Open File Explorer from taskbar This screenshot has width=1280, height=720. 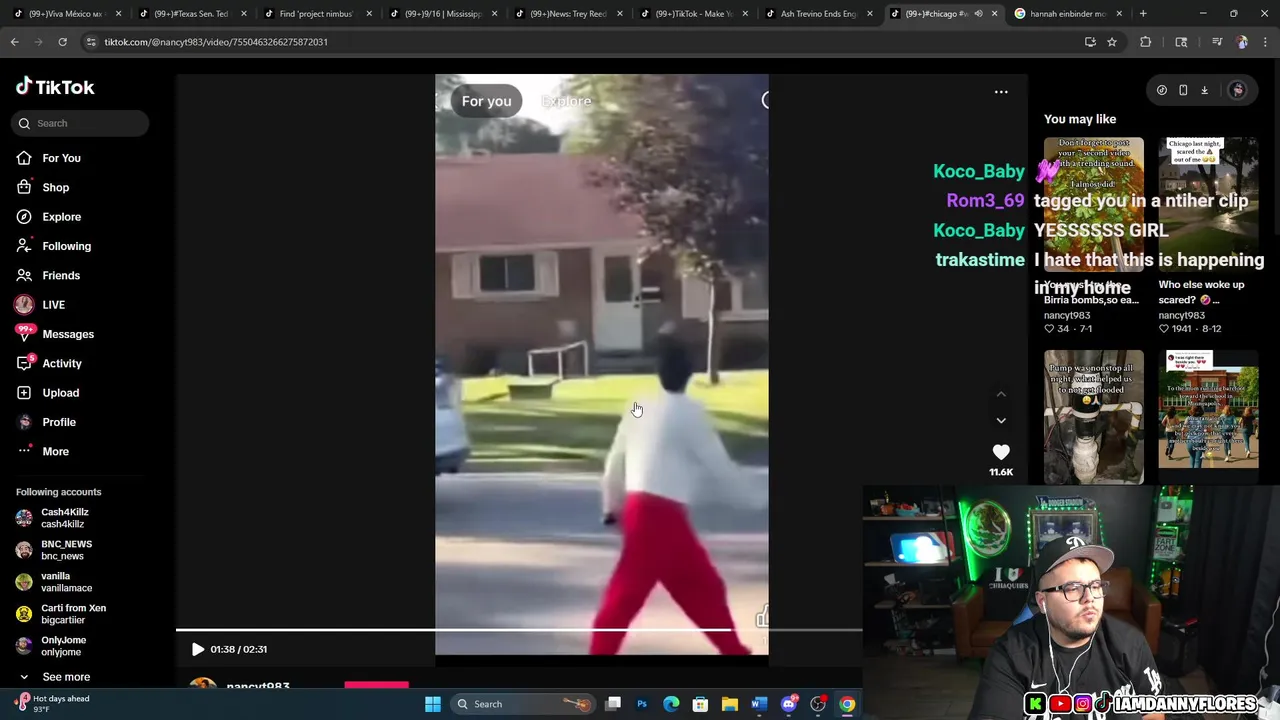point(730,704)
